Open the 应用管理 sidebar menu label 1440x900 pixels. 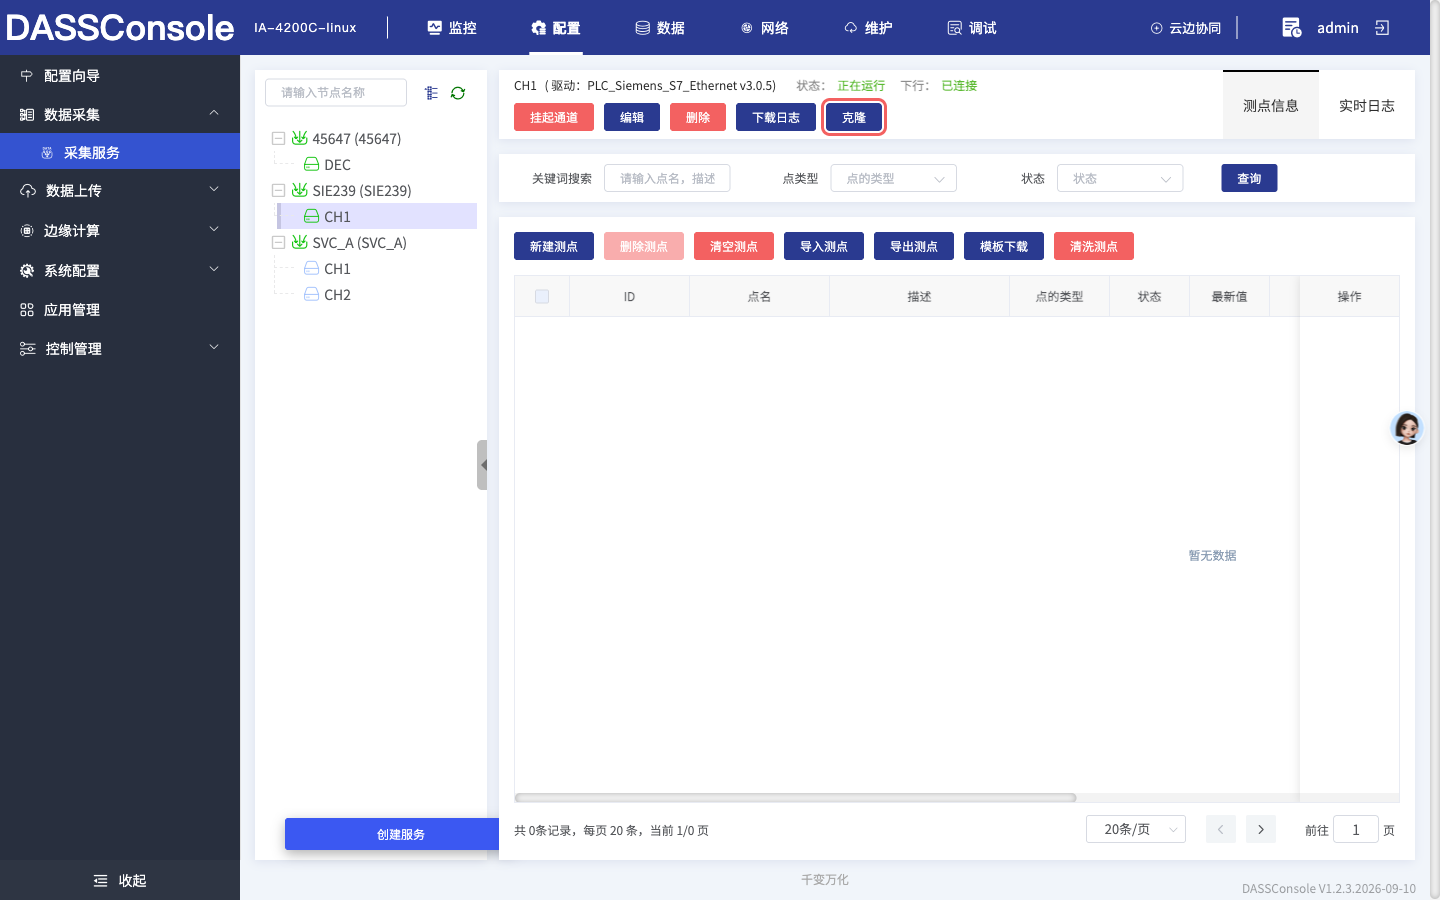[72, 310]
